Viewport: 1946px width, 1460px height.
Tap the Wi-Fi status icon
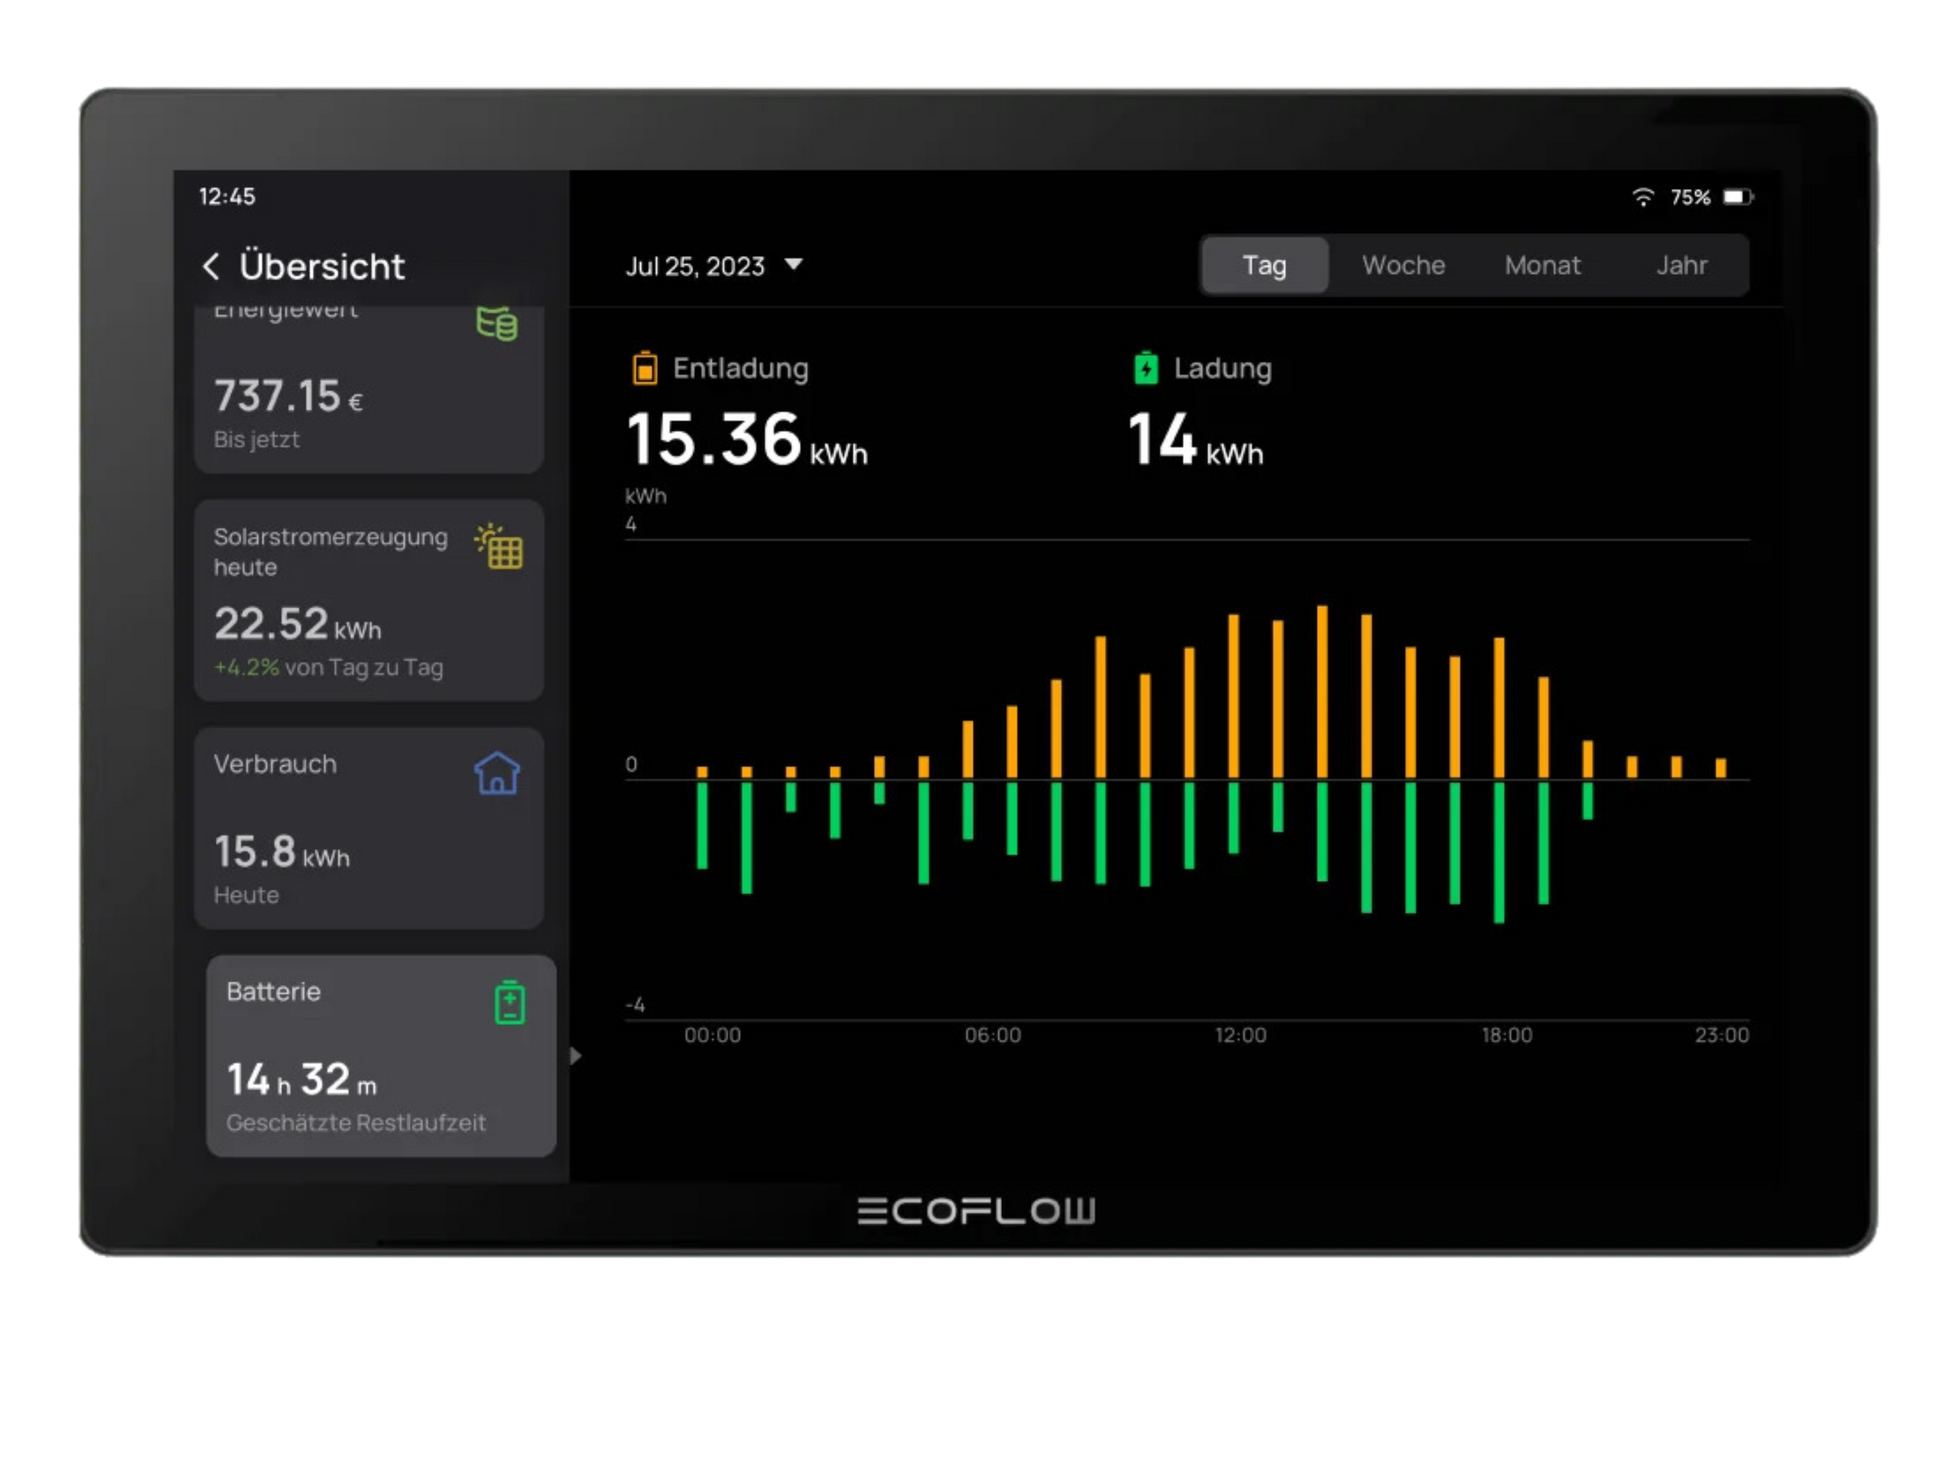1642,197
